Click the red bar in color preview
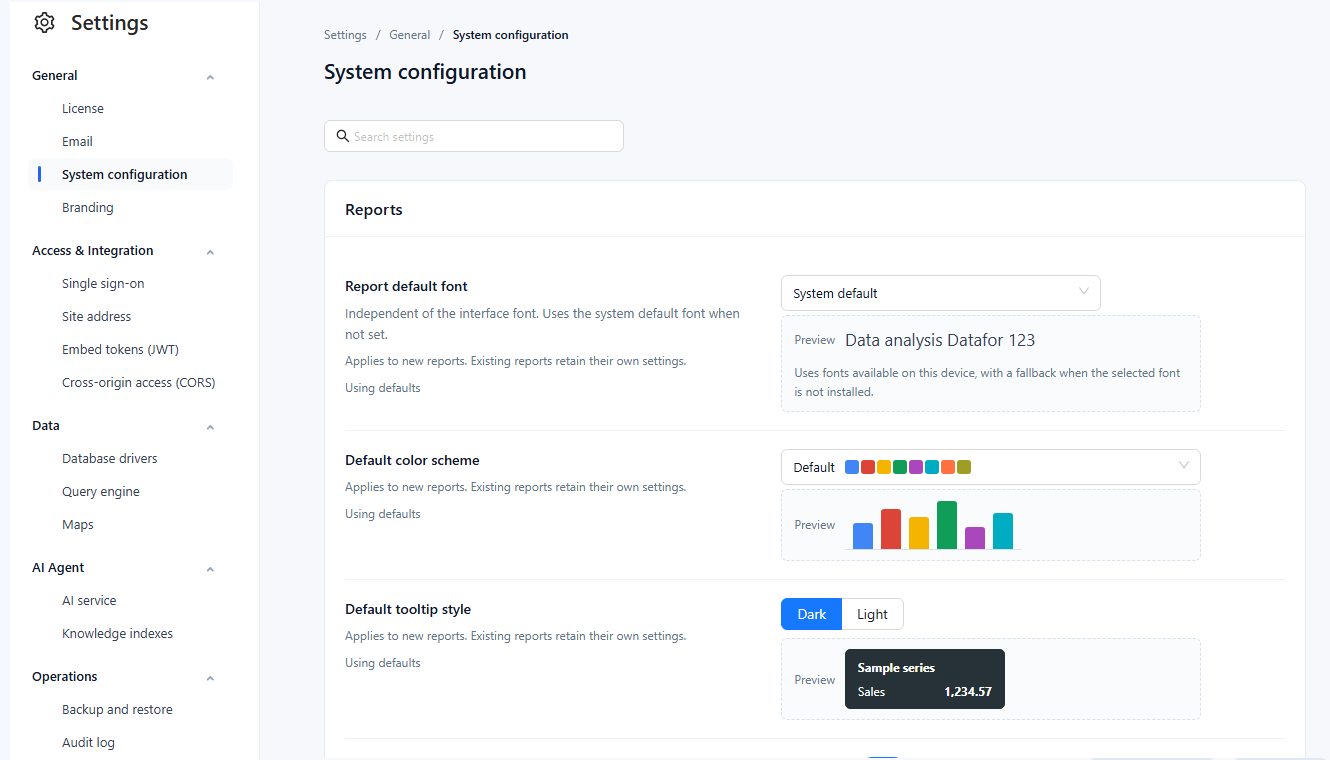The height and width of the screenshot is (760, 1330). pyautogui.click(x=891, y=529)
